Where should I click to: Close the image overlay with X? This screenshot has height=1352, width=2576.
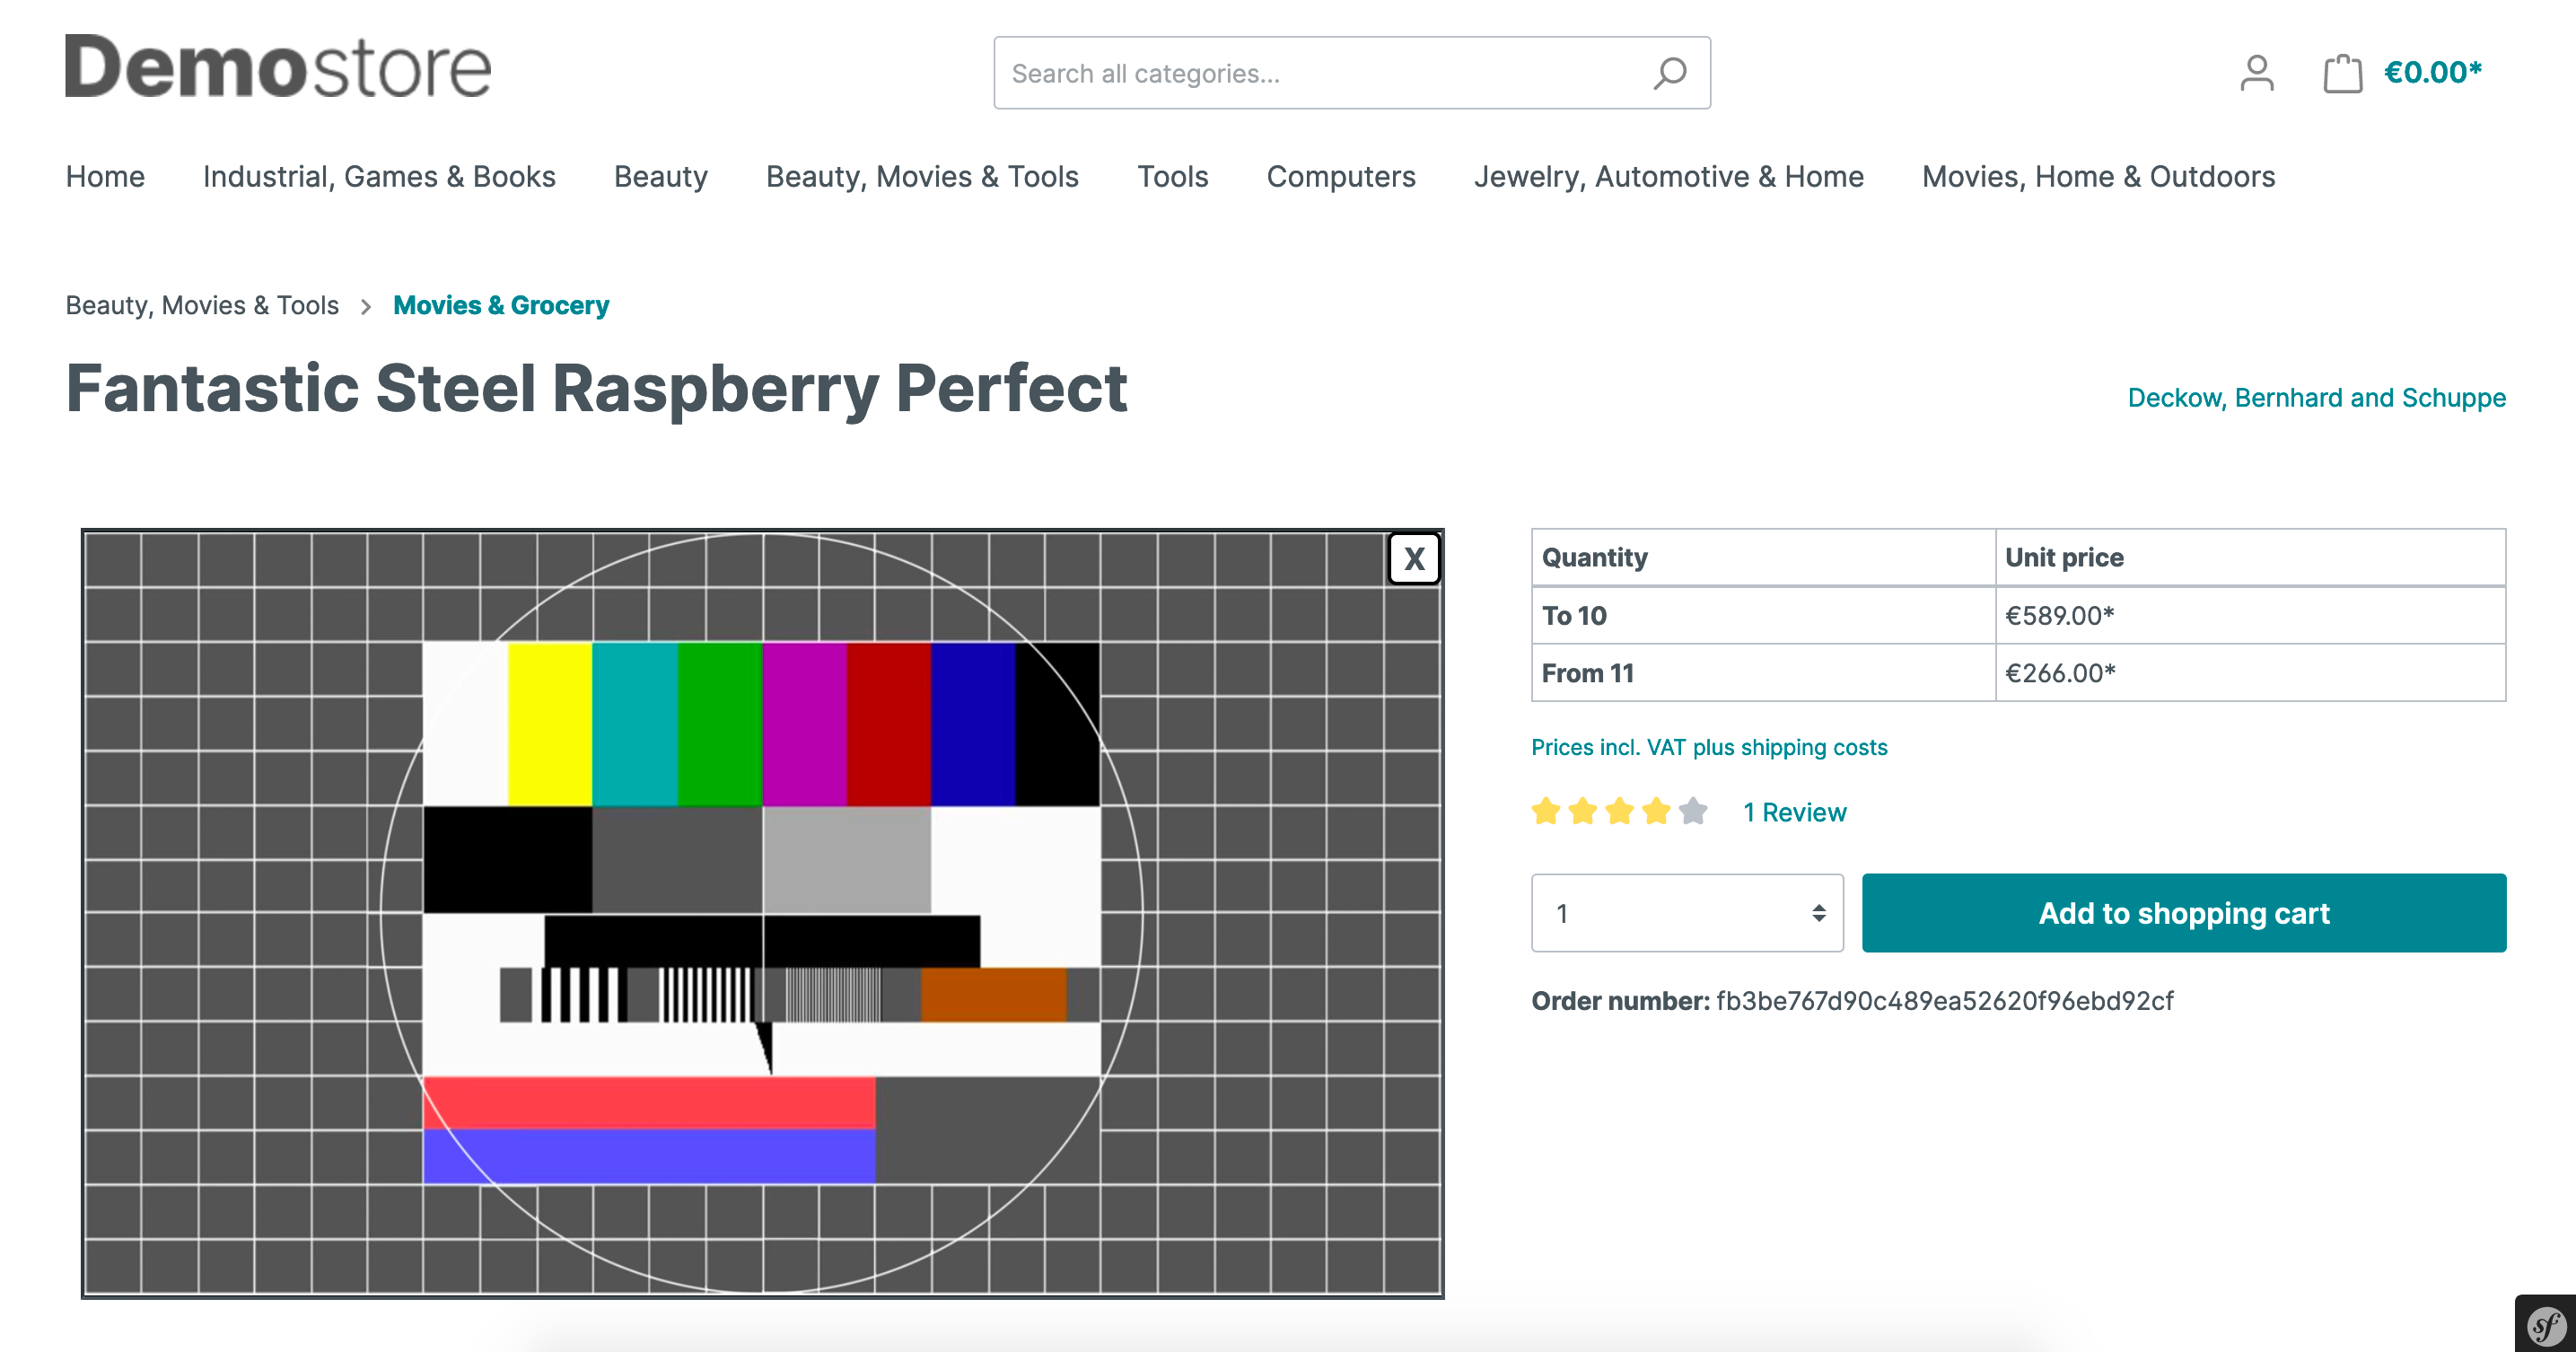pyautogui.click(x=1414, y=558)
